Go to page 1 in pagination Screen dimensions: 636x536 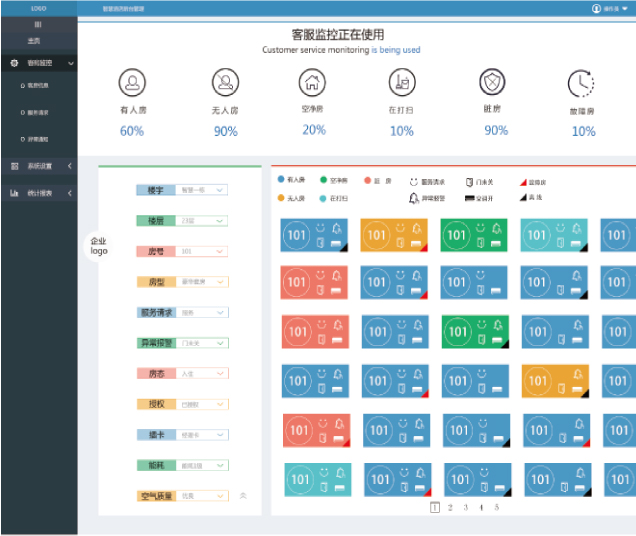pos(434,507)
